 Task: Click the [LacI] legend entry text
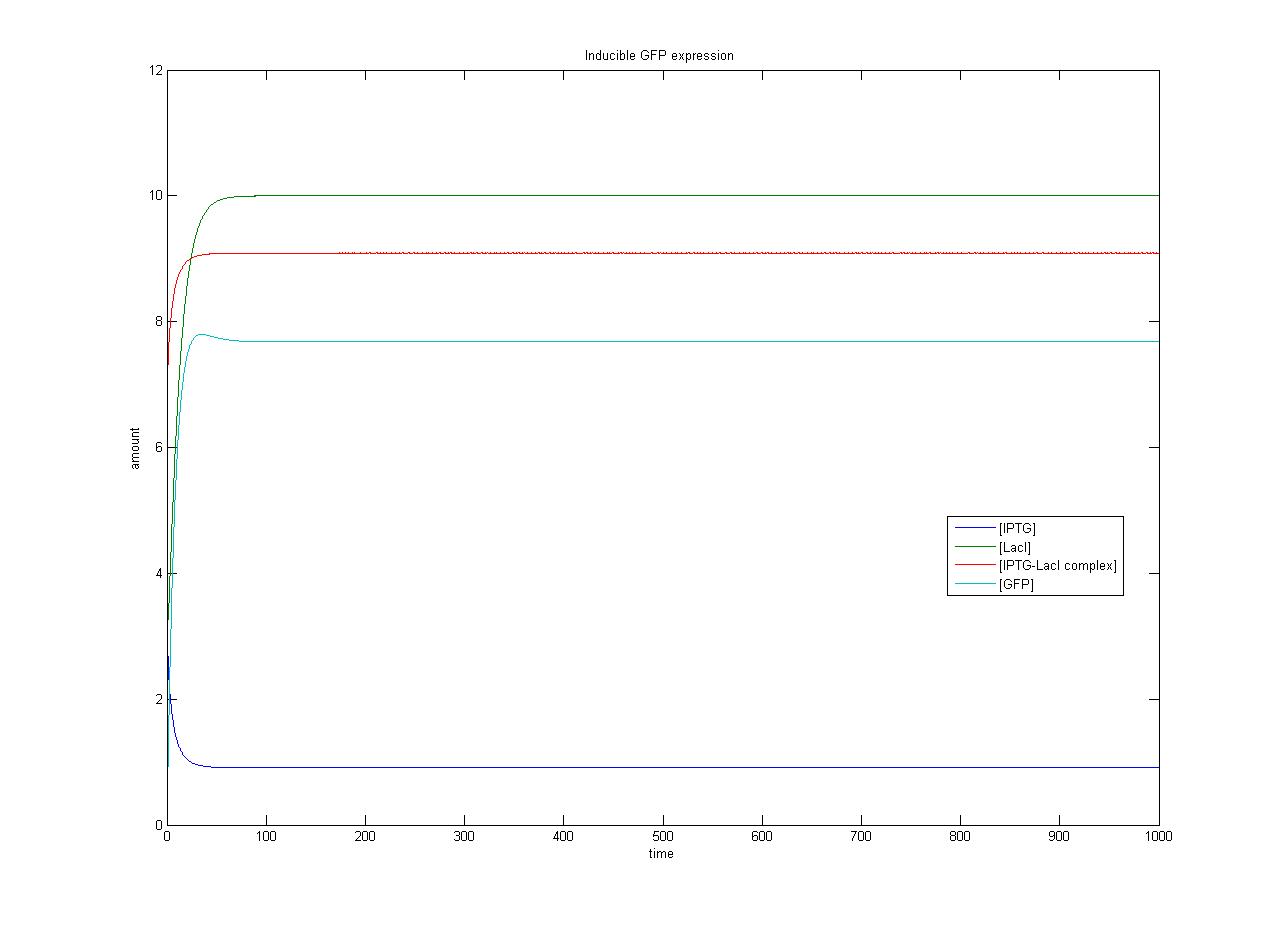point(1014,547)
